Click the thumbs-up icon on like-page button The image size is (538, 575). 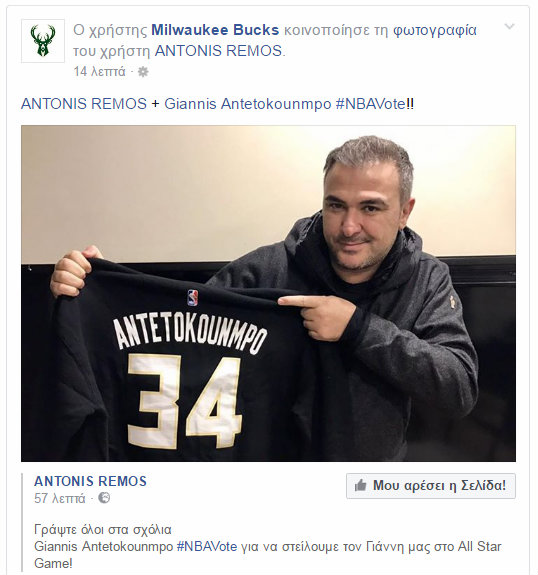tap(361, 486)
